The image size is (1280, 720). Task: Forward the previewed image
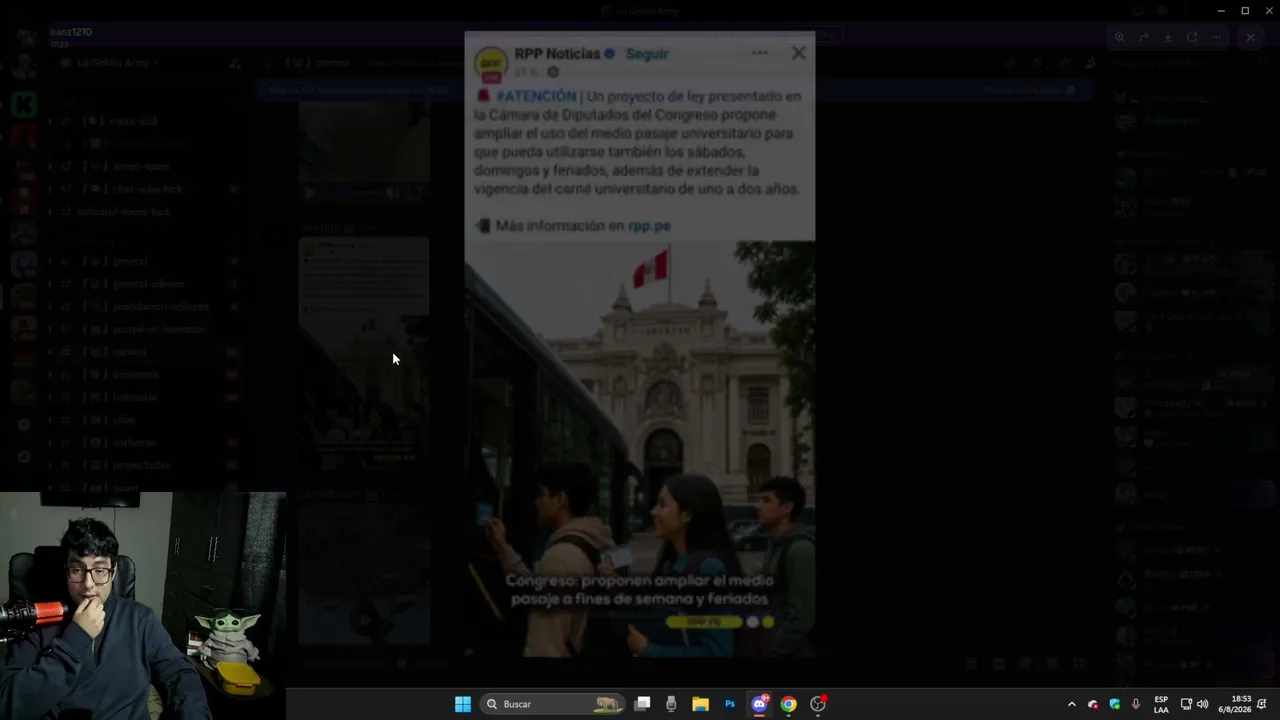coord(1144,37)
